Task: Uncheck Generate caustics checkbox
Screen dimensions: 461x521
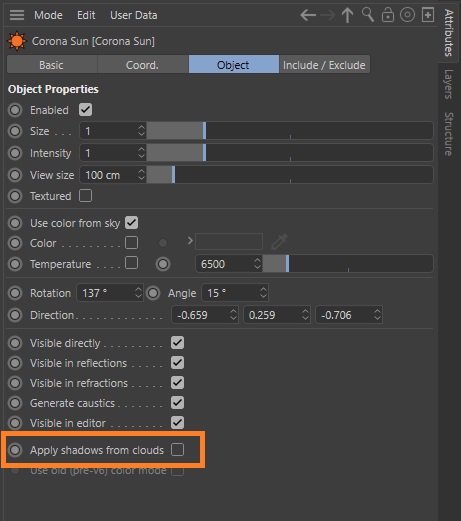Action: pyautogui.click(x=177, y=403)
